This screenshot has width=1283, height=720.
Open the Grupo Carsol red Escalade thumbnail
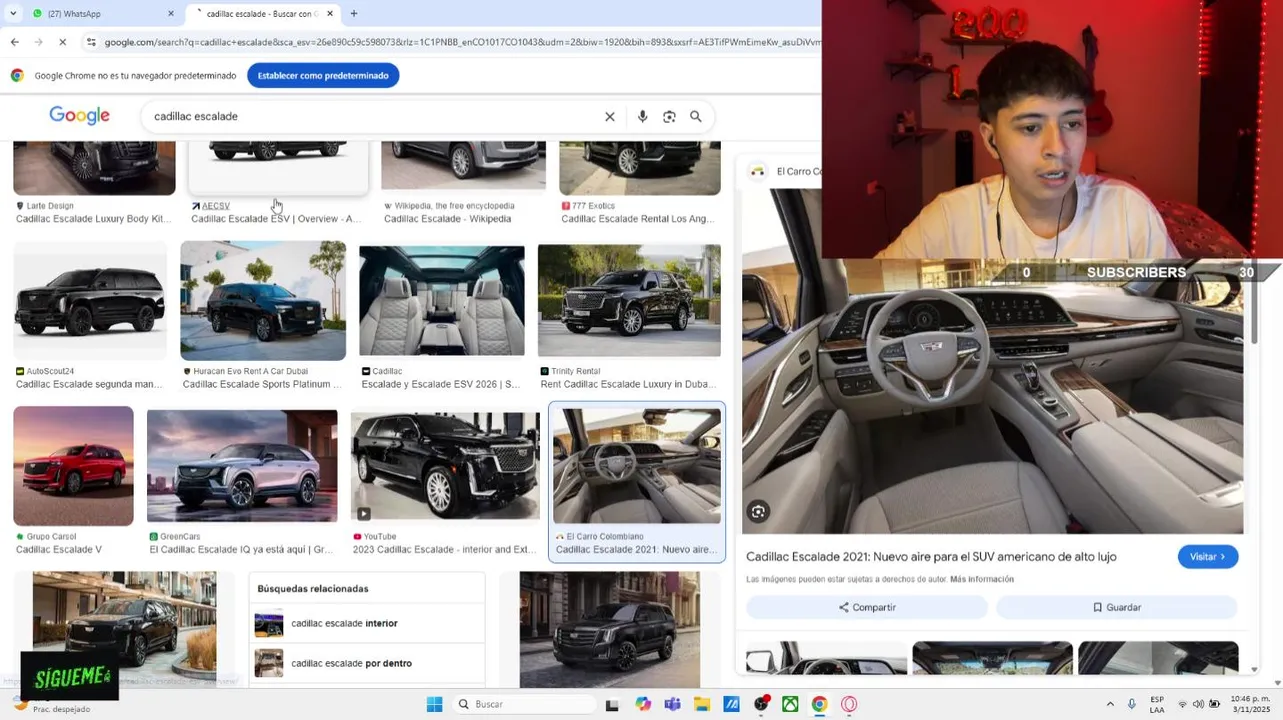73,466
